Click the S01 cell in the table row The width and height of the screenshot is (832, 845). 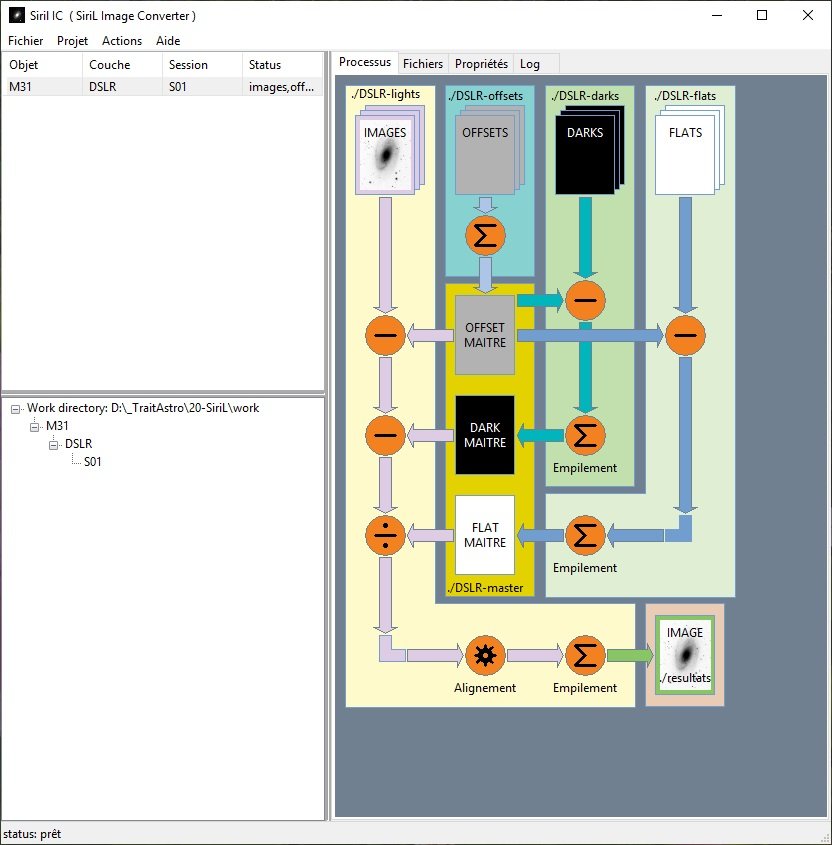coord(202,86)
